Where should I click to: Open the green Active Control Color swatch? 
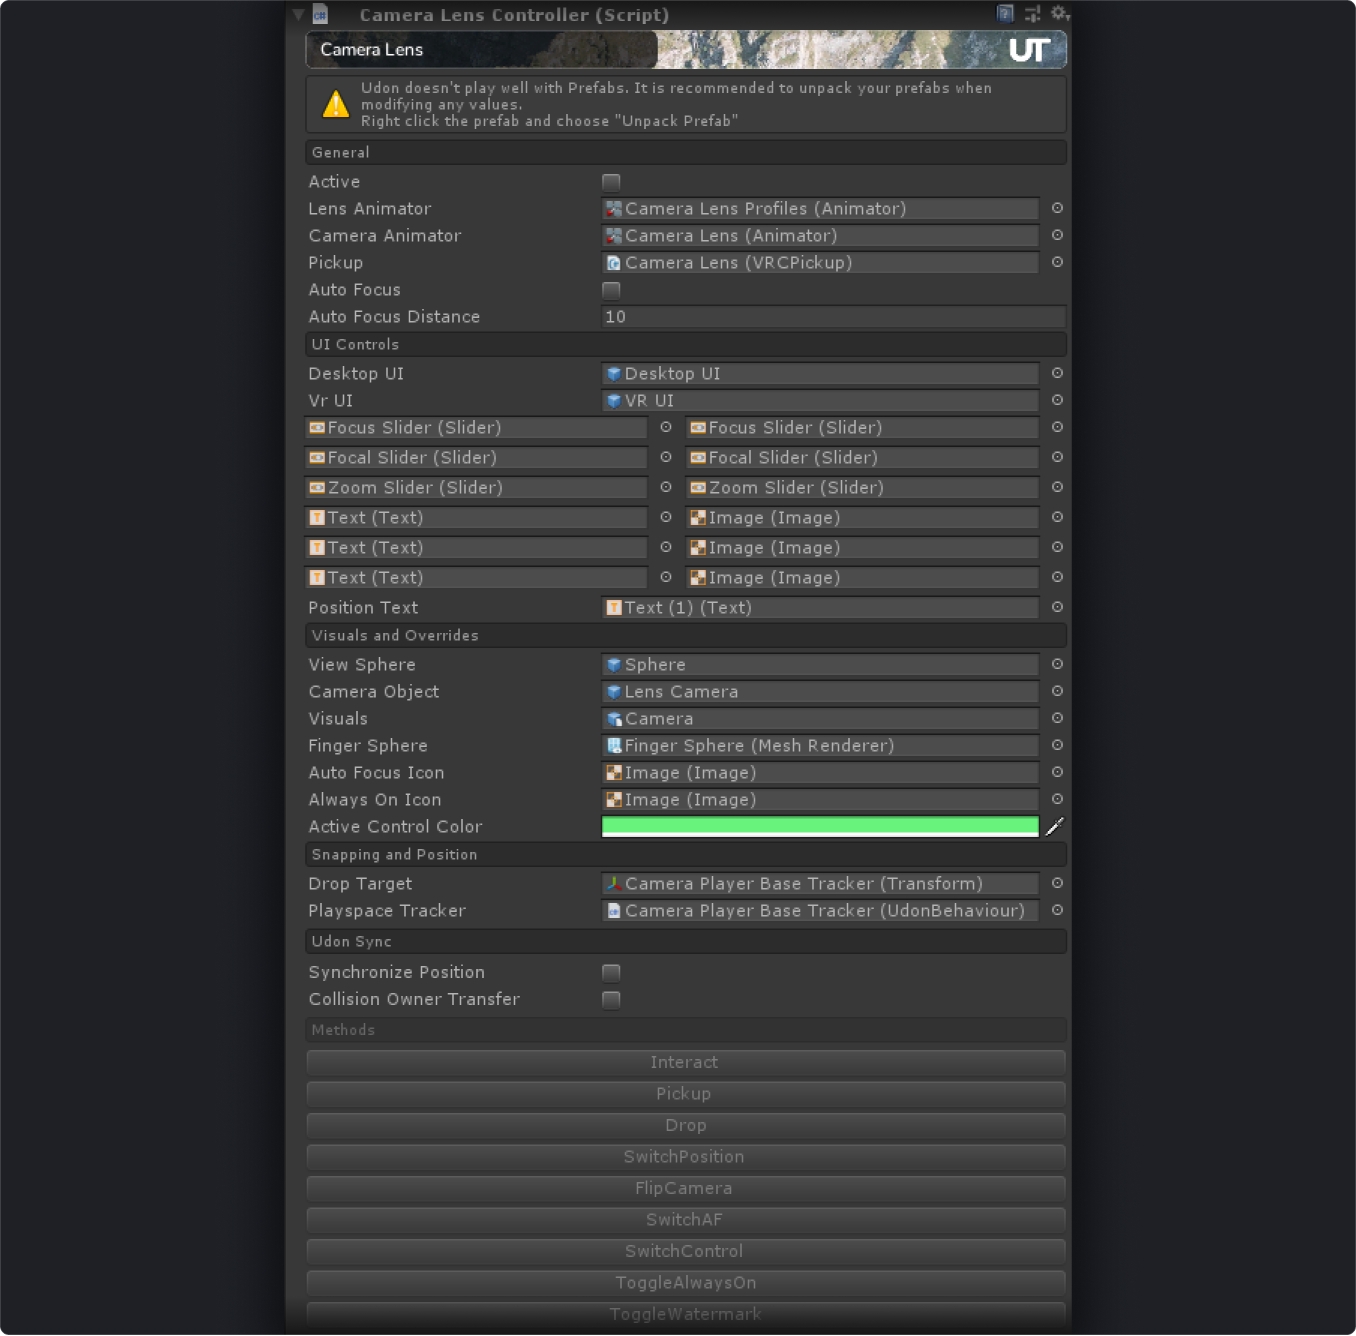(819, 826)
